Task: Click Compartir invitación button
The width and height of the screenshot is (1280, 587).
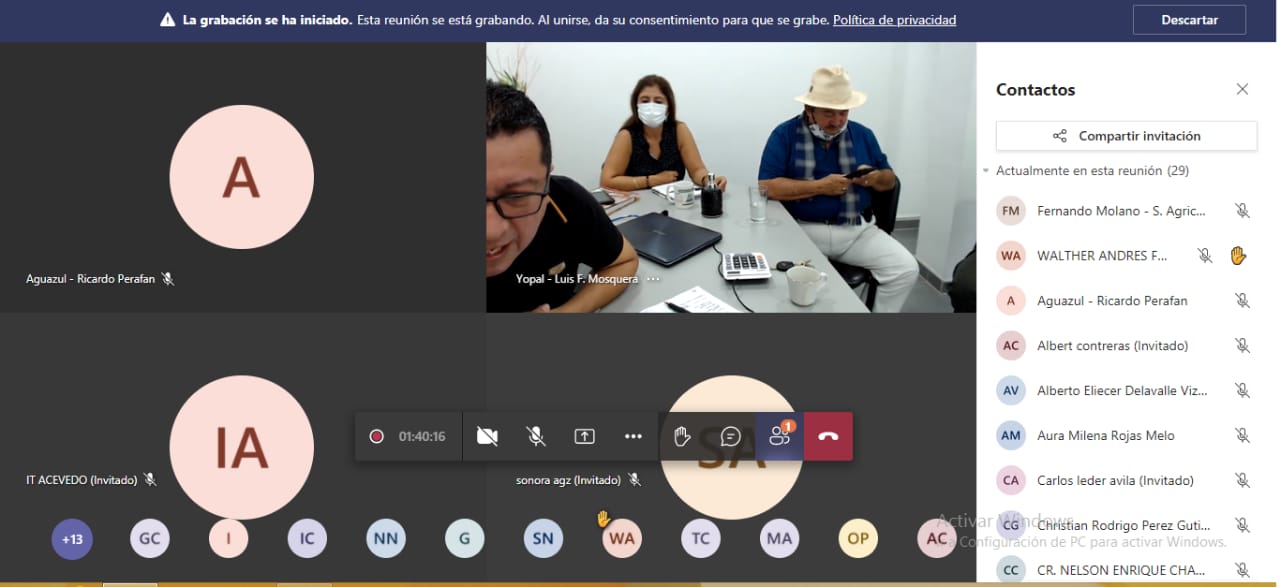Action: (x=1126, y=136)
